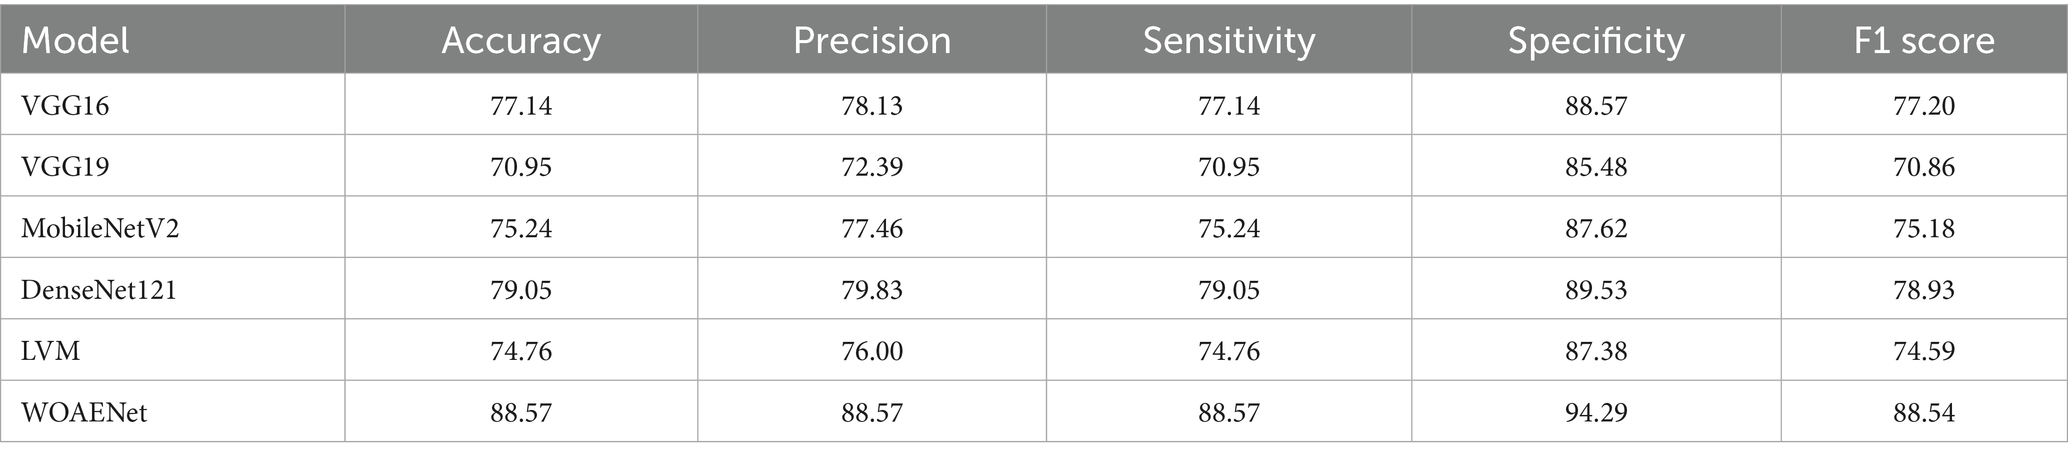This screenshot has width=2068, height=460.
Task: Click the Model column header
Action: pyautogui.click(x=76, y=40)
